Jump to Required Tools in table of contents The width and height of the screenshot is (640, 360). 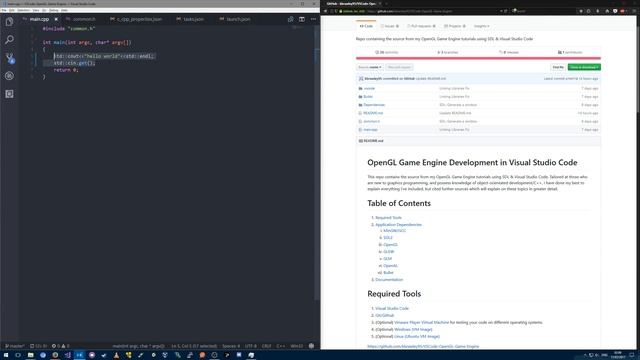(388, 218)
